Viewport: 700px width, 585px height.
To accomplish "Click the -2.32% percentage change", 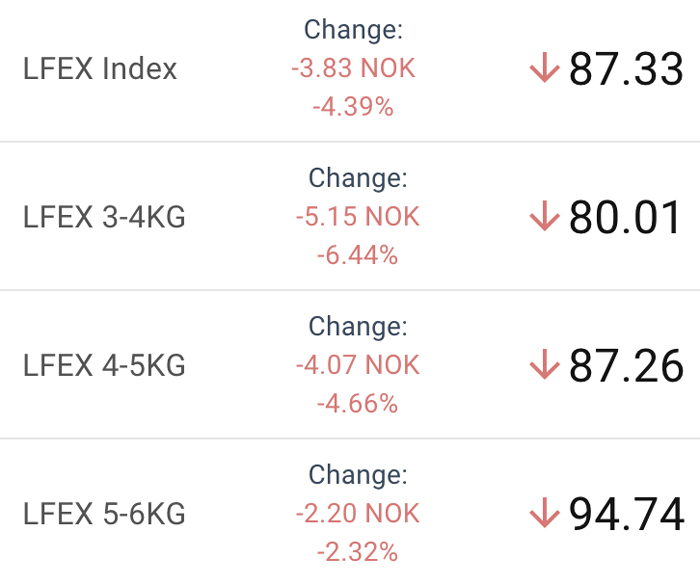I will 358,552.
